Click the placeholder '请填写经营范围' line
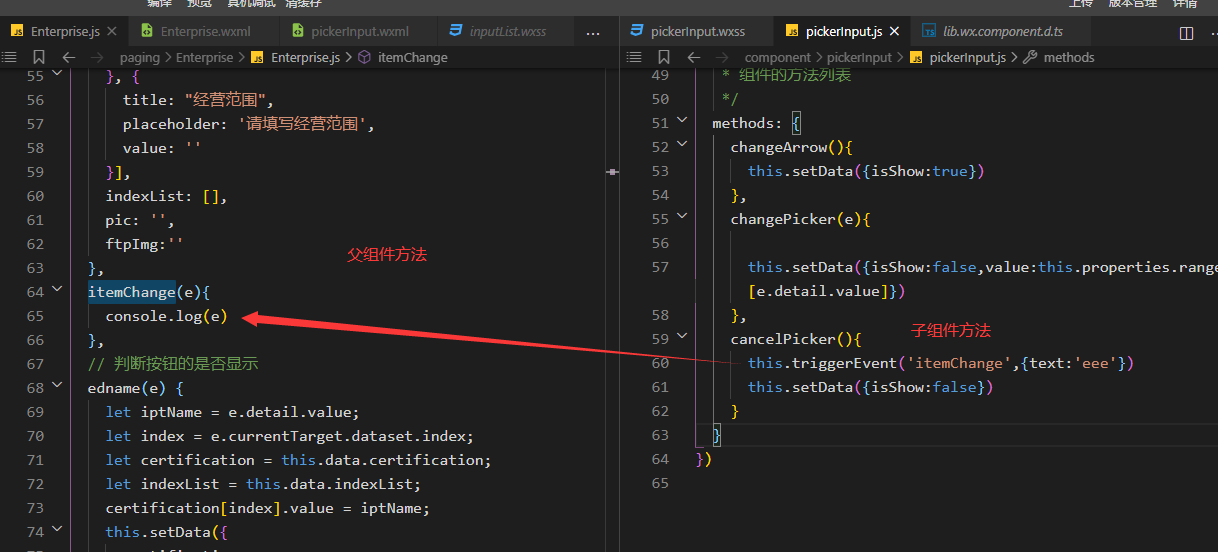1218x552 pixels. pyautogui.click(x=249, y=124)
